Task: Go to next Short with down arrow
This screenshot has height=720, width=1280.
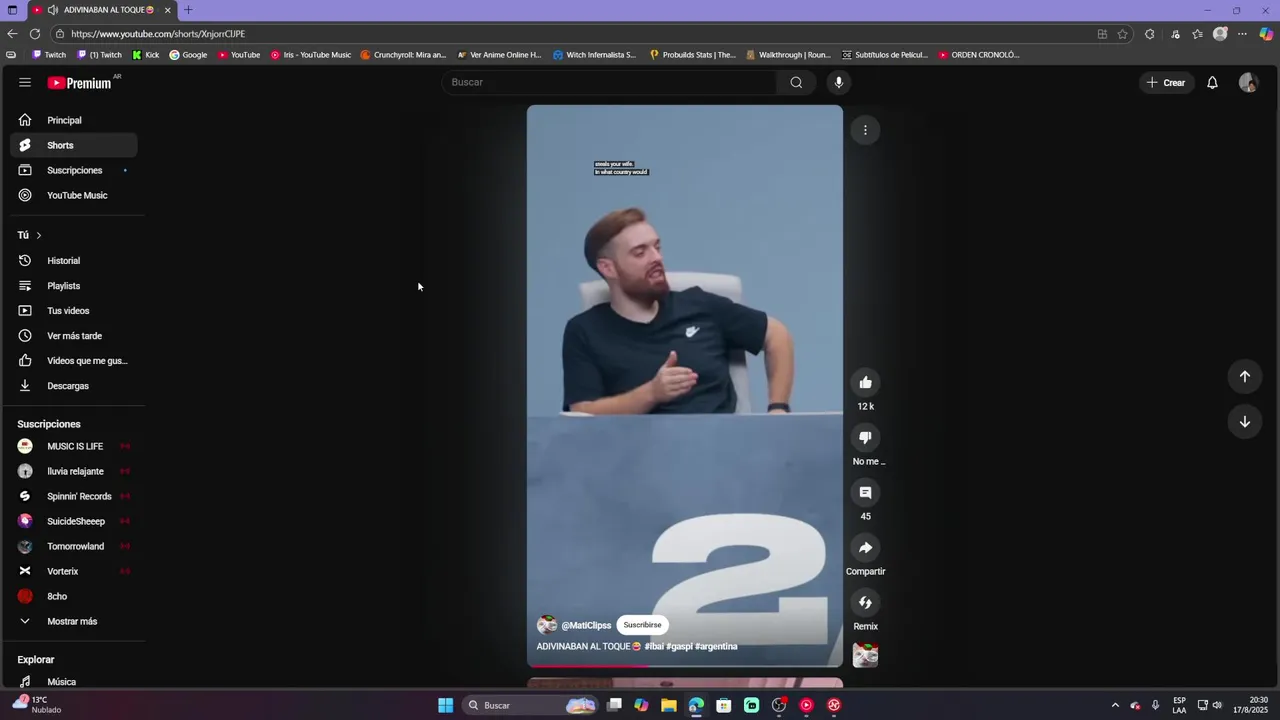Action: 1245,421
